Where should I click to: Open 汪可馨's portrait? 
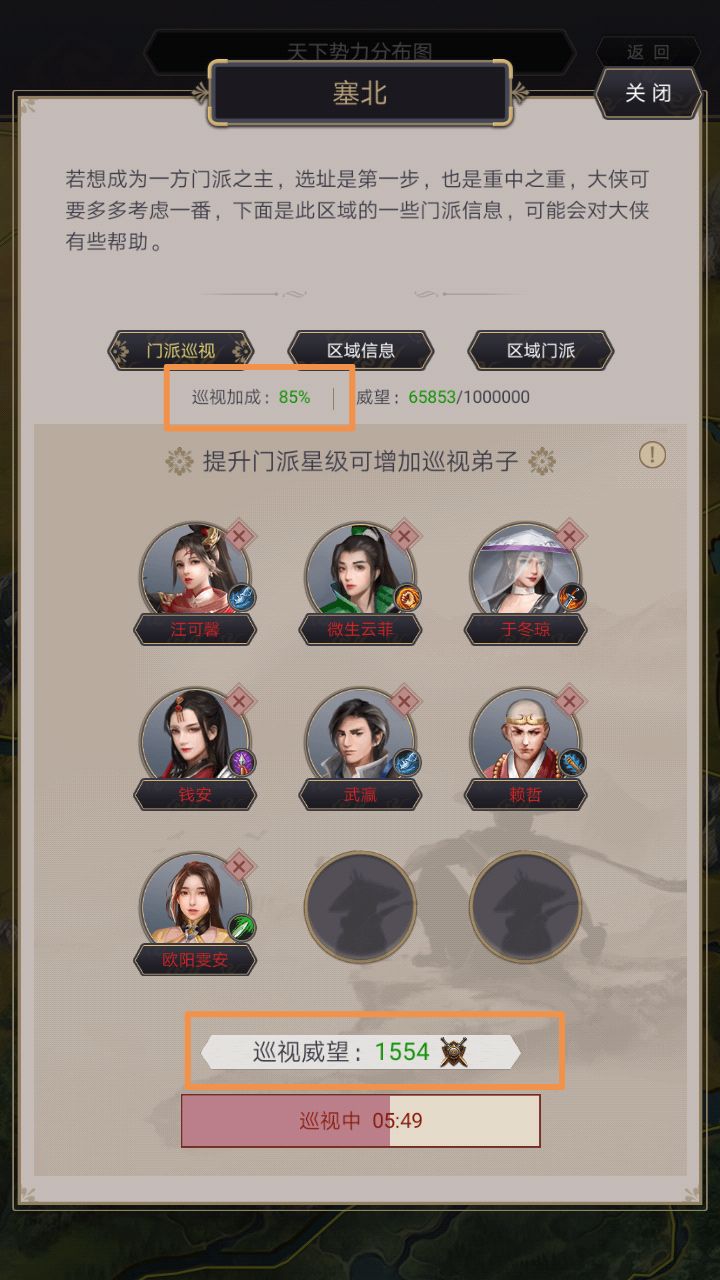click(195, 572)
